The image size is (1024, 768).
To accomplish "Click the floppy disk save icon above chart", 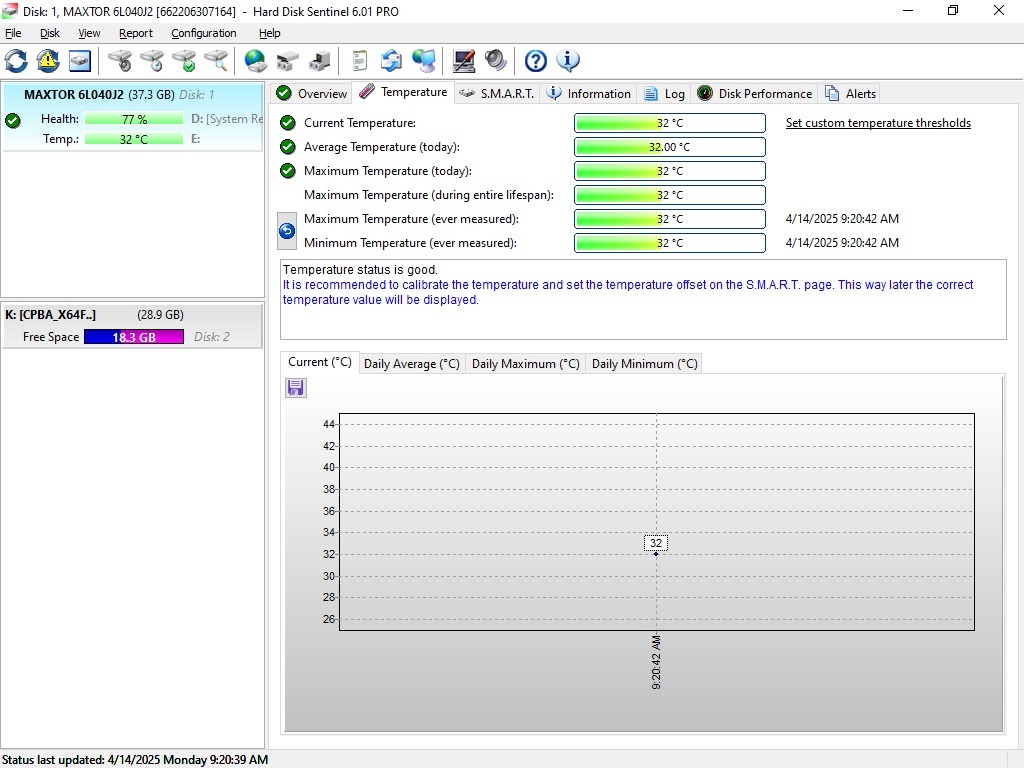I will pyautogui.click(x=295, y=388).
